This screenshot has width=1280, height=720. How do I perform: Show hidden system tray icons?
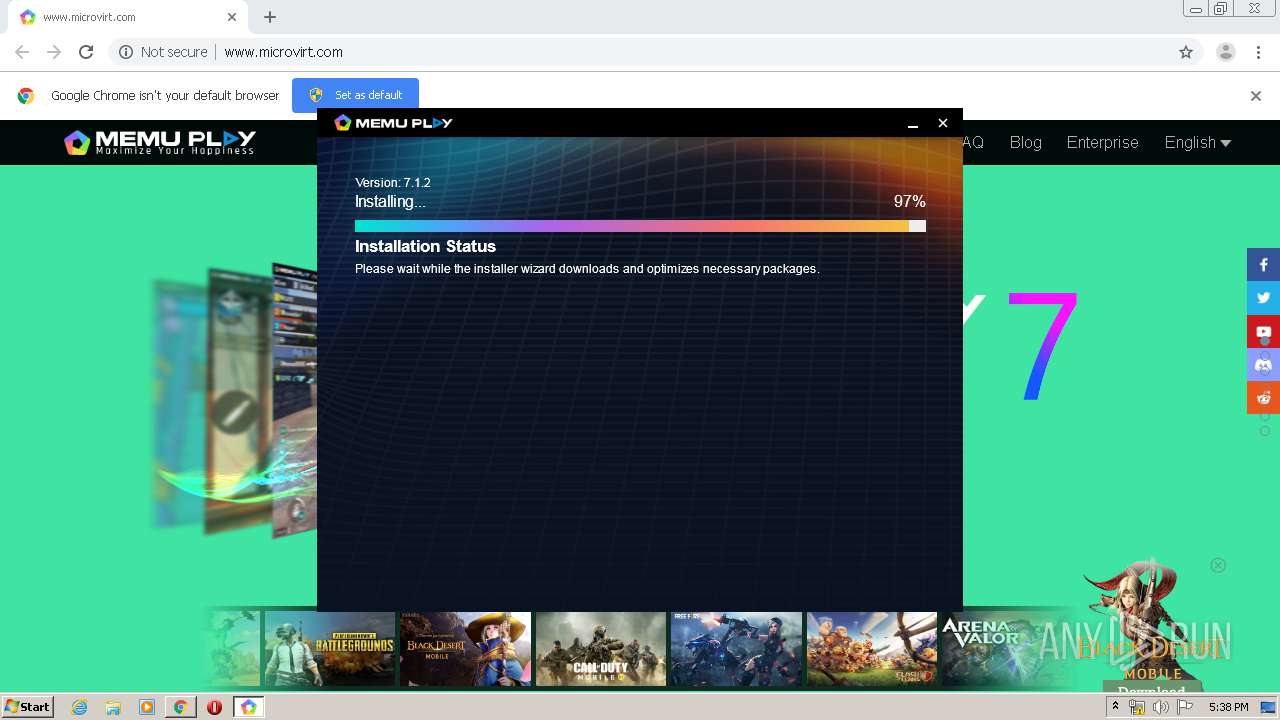[x=1115, y=707]
